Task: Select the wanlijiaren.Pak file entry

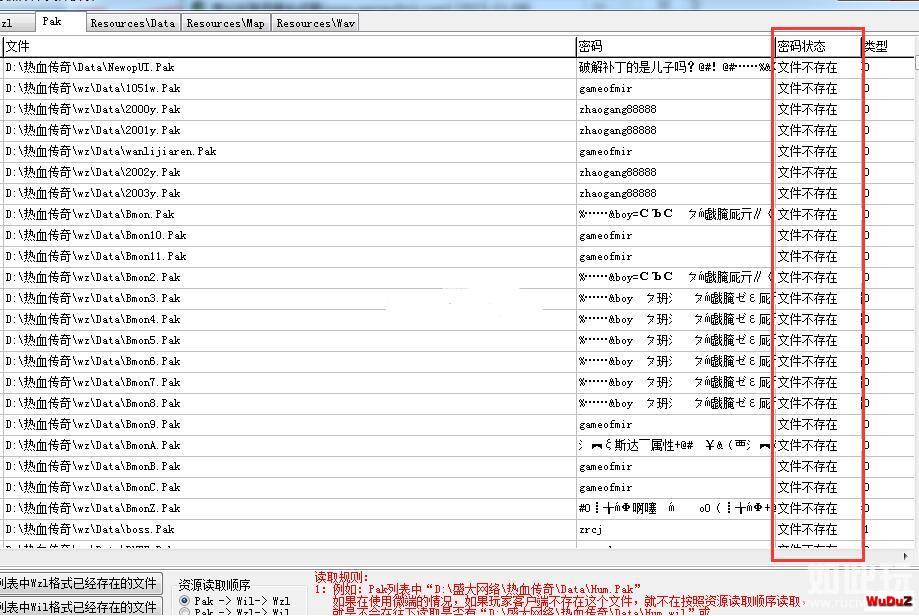Action: point(111,152)
